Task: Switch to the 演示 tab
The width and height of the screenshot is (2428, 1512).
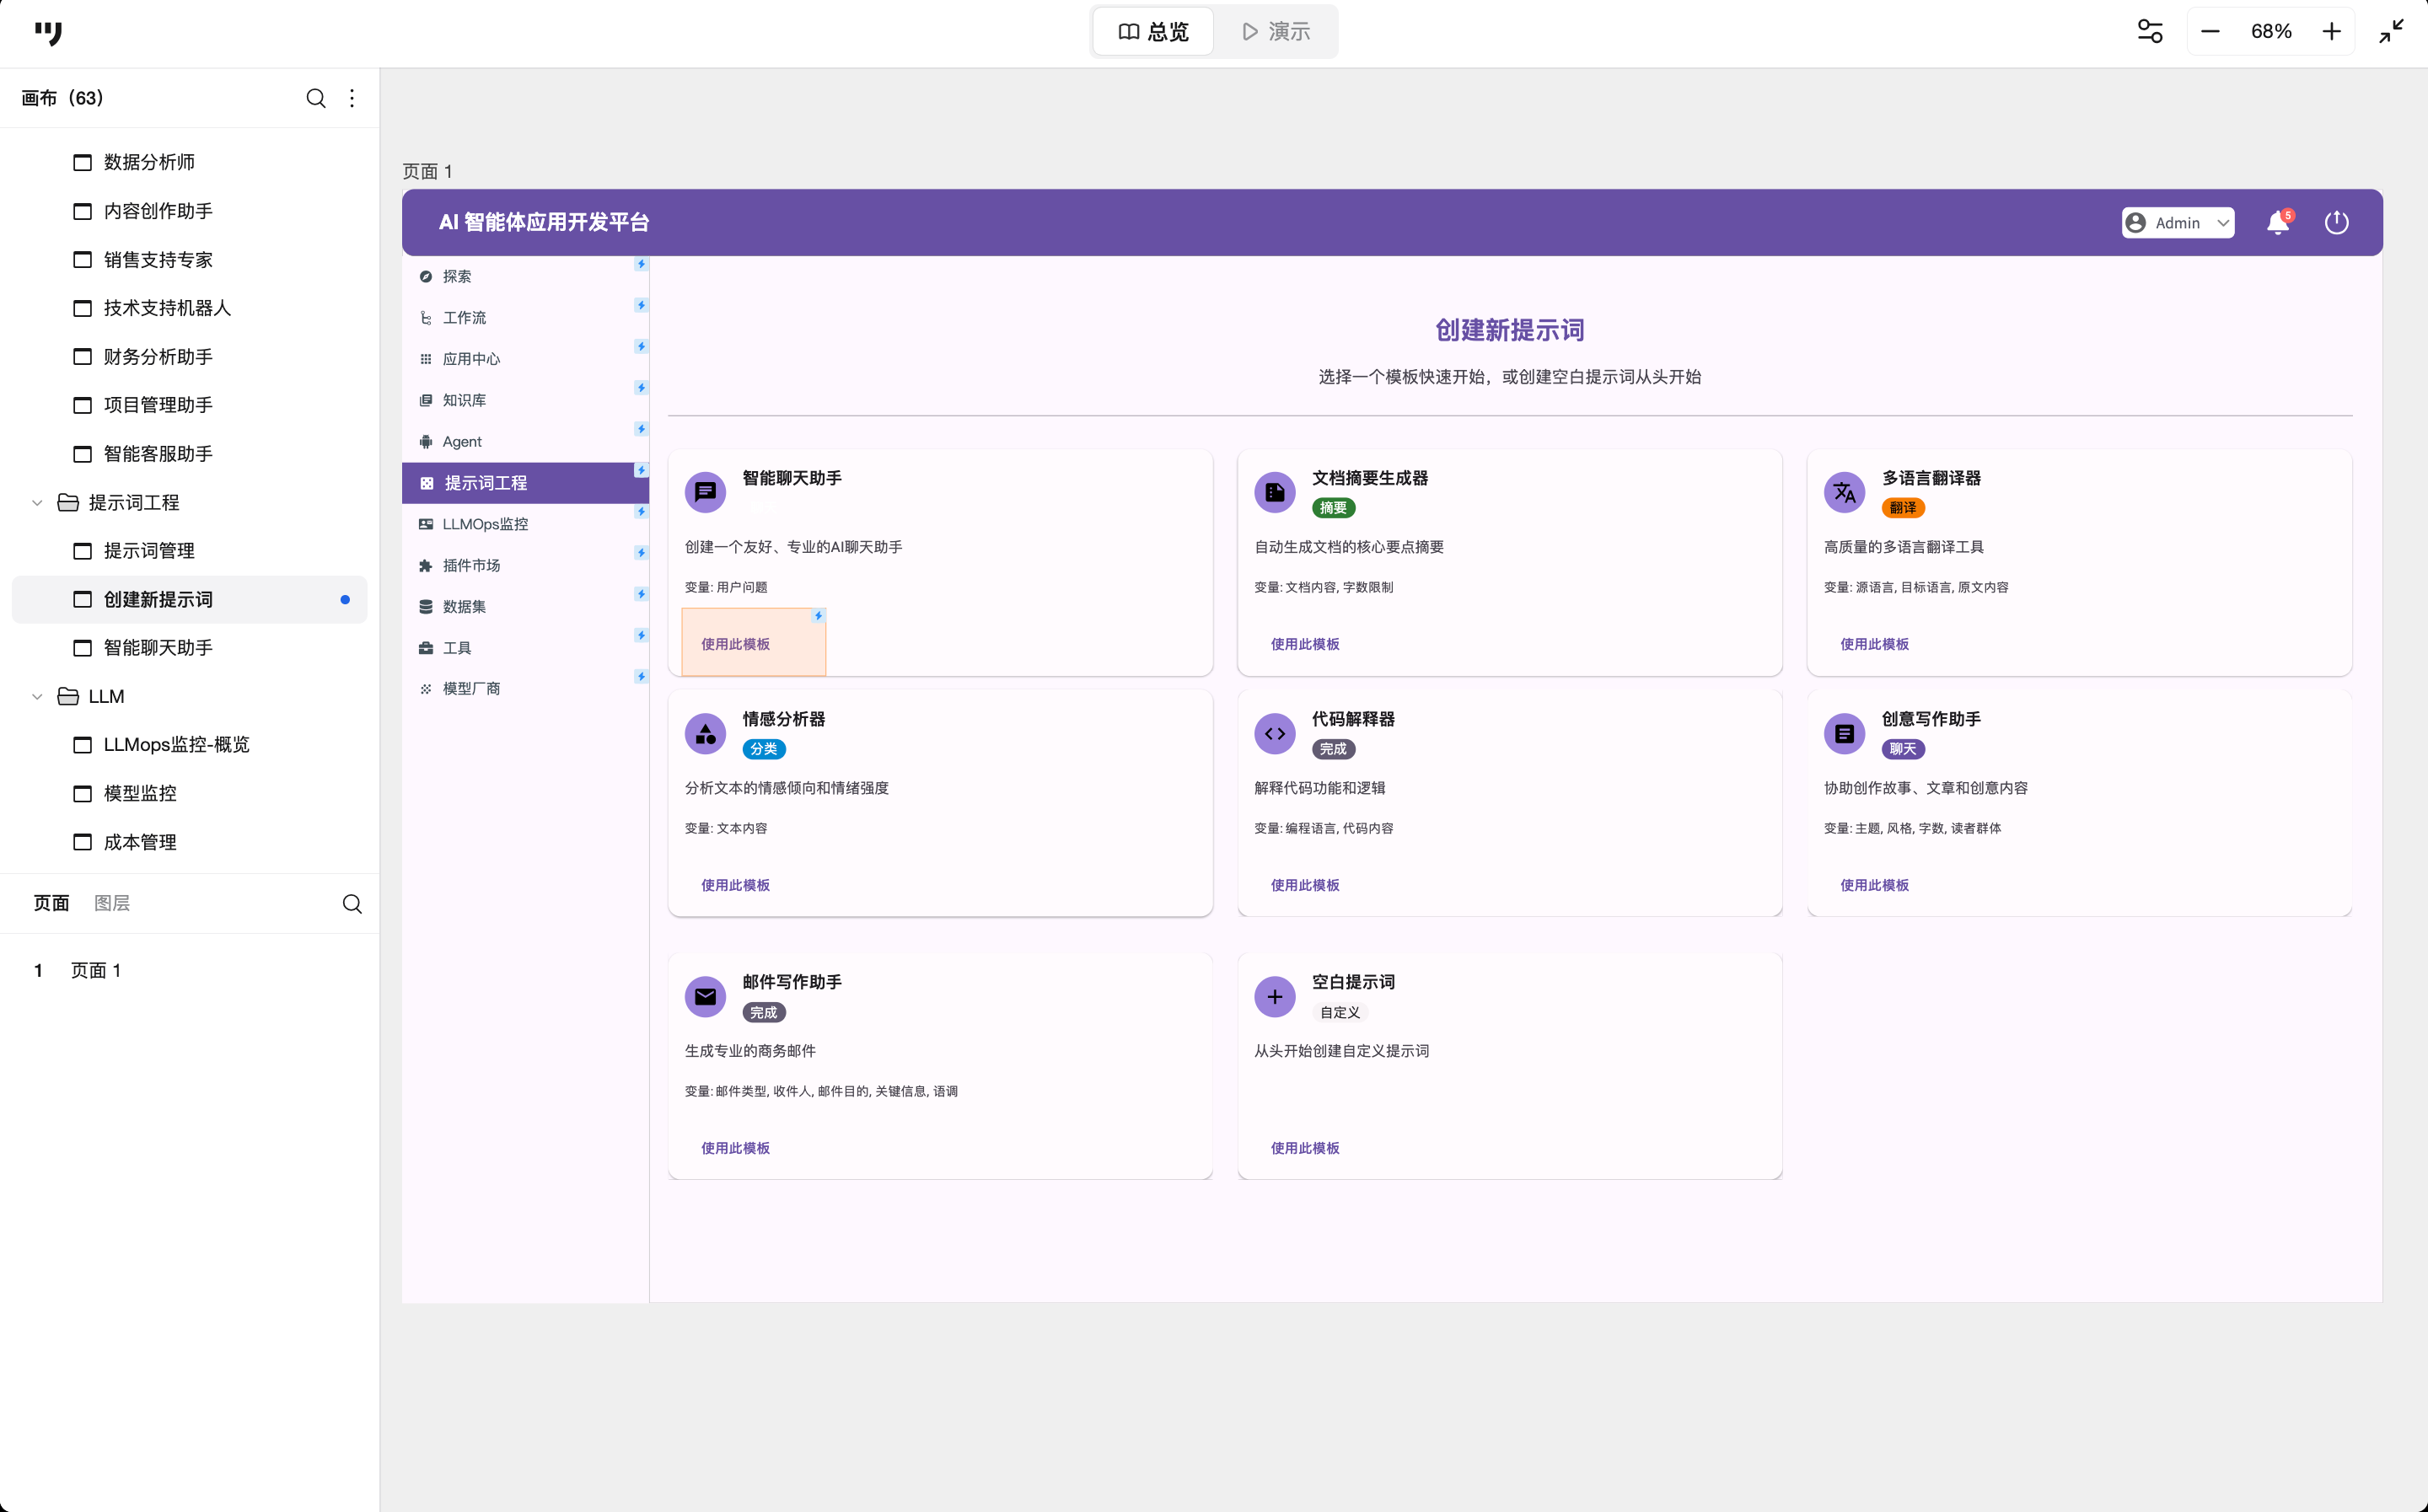Action: pos(1275,32)
